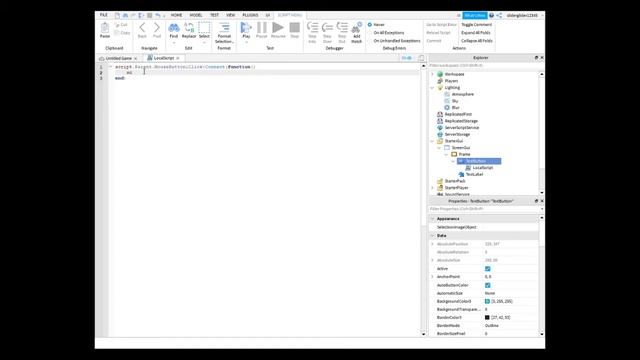
Task: Click the BorderColor3 dark swatch
Action: point(487,318)
